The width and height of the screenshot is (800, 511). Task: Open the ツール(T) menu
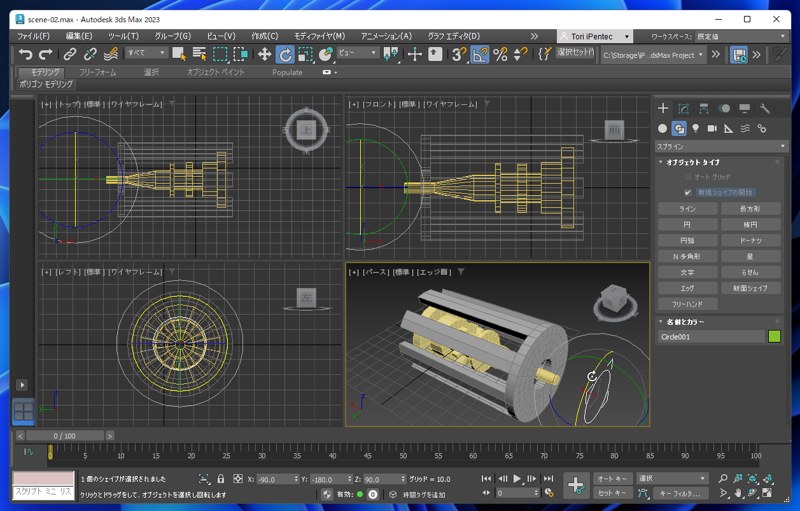tap(123, 36)
